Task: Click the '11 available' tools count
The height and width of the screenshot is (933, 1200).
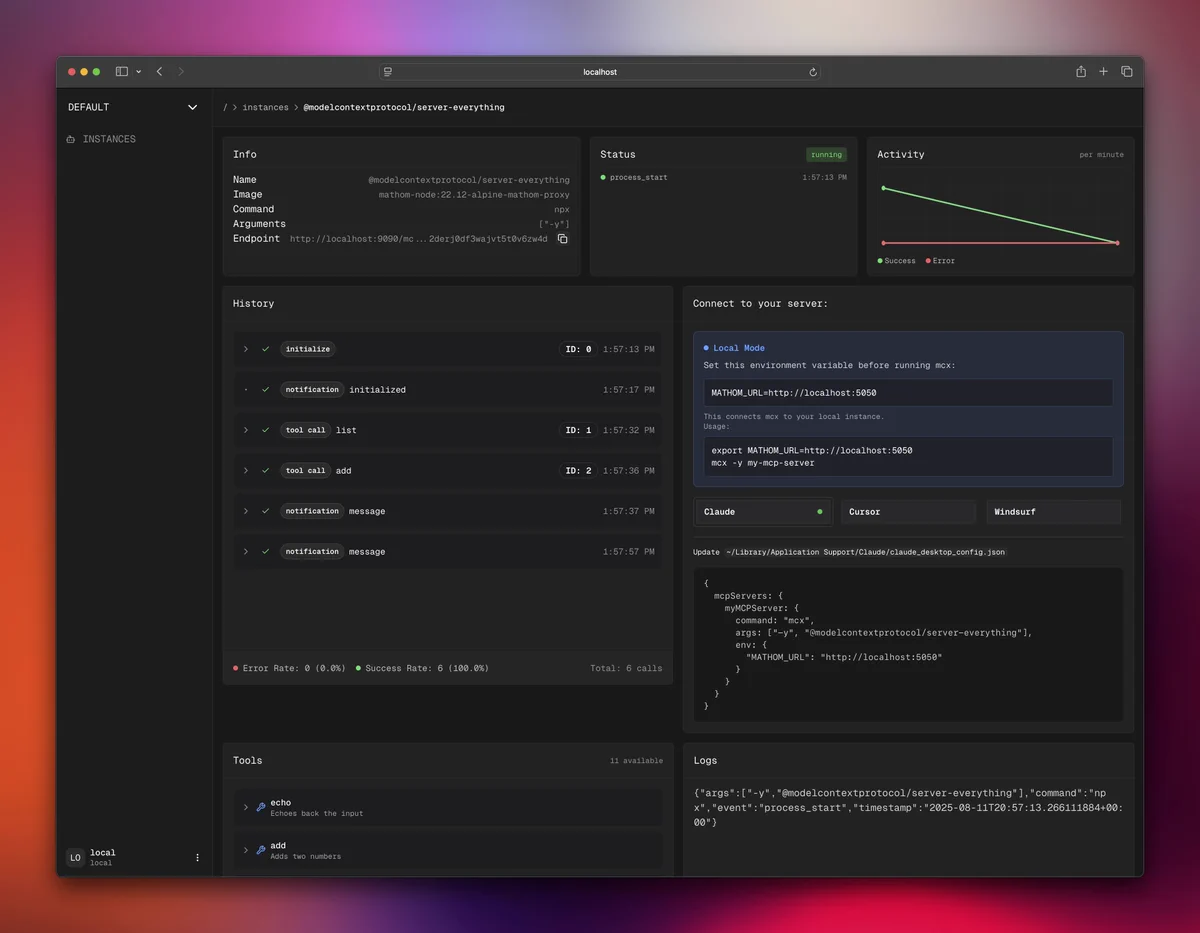Action: coord(636,761)
